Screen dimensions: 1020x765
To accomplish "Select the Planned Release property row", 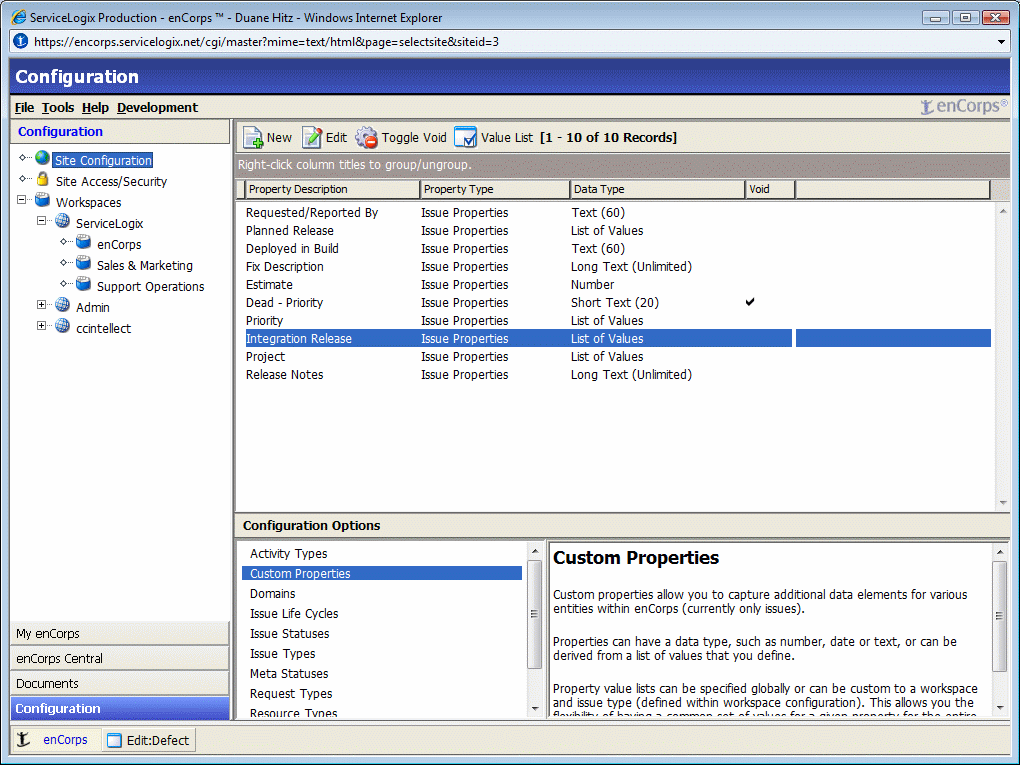I will (617, 231).
